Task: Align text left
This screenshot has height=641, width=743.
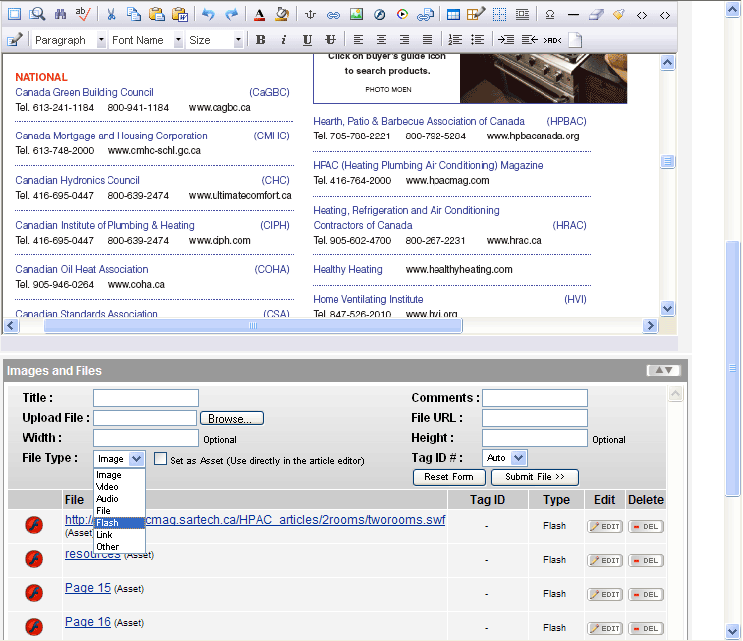Action: tap(358, 40)
